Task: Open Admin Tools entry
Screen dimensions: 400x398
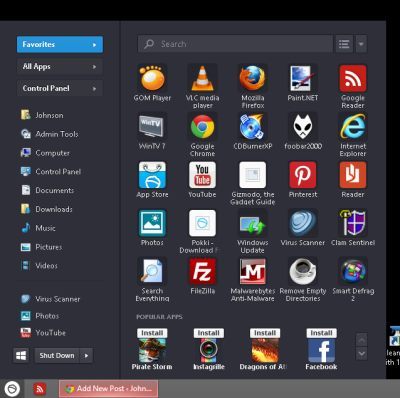Action: [49, 134]
